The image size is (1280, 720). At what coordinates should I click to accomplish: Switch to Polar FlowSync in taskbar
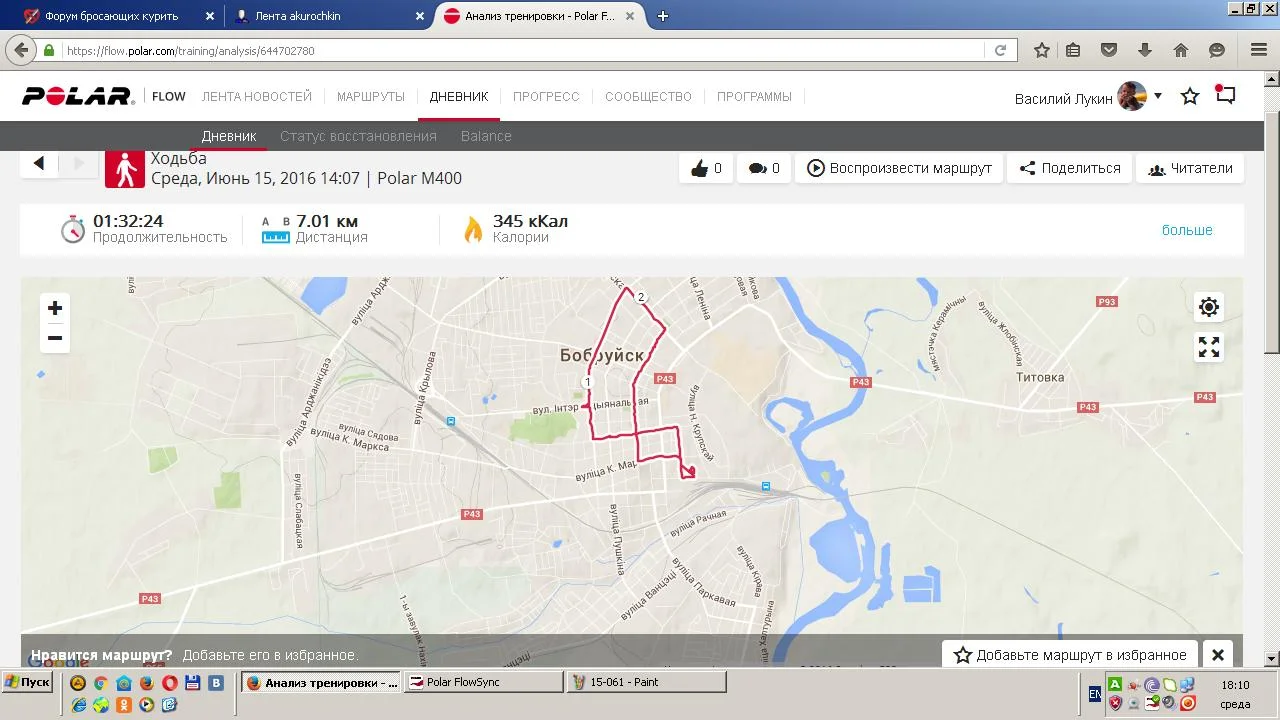484,682
